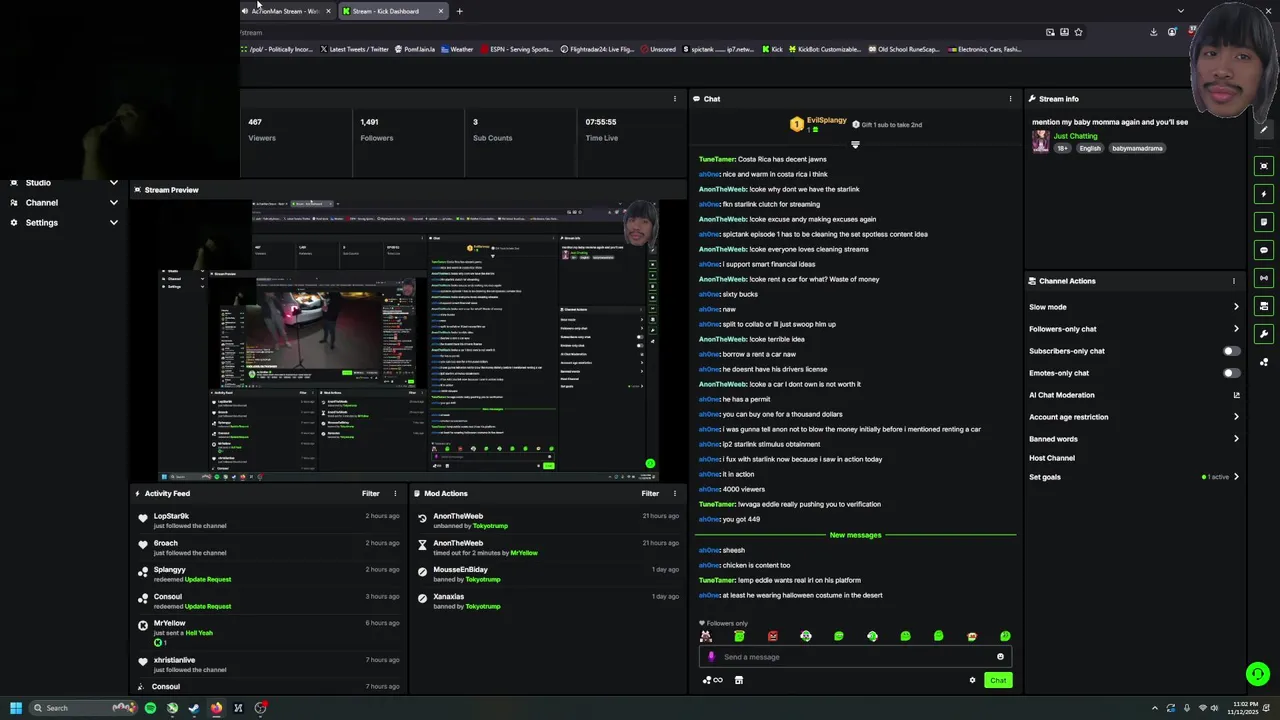This screenshot has height=720, width=1280.
Task: Show hidden system tray icons
Action: (x=1154, y=708)
